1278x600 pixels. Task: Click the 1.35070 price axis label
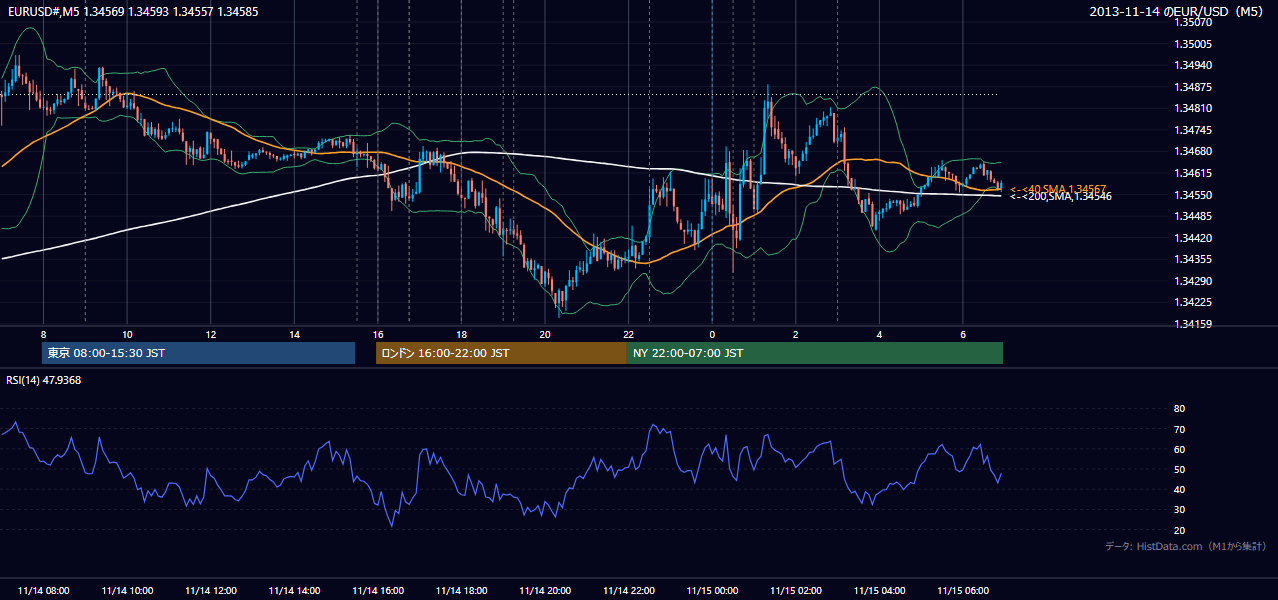tap(1192, 22)
